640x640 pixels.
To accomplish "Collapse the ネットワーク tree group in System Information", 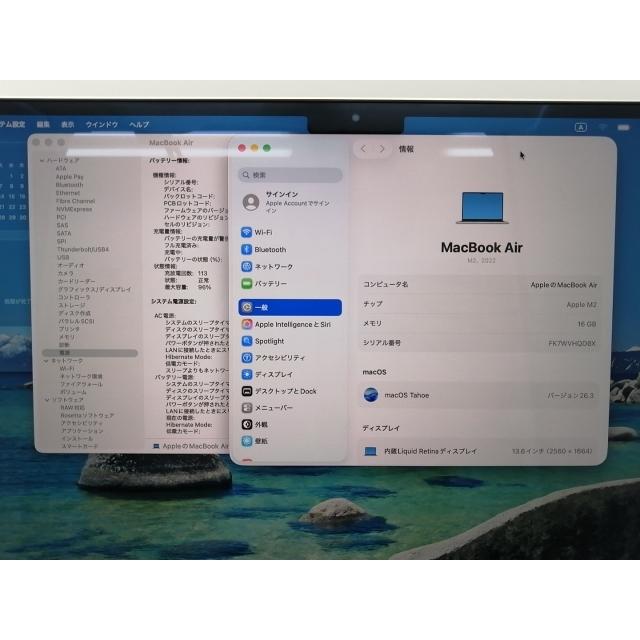I will [46, 361].
